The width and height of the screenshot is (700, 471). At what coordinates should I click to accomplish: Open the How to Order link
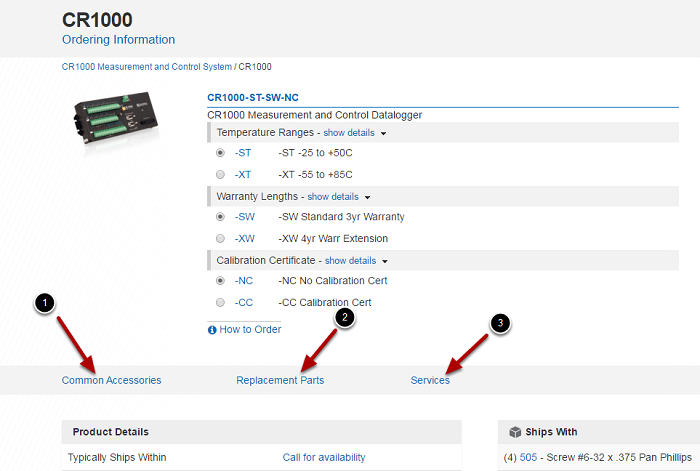coord(250,329)
